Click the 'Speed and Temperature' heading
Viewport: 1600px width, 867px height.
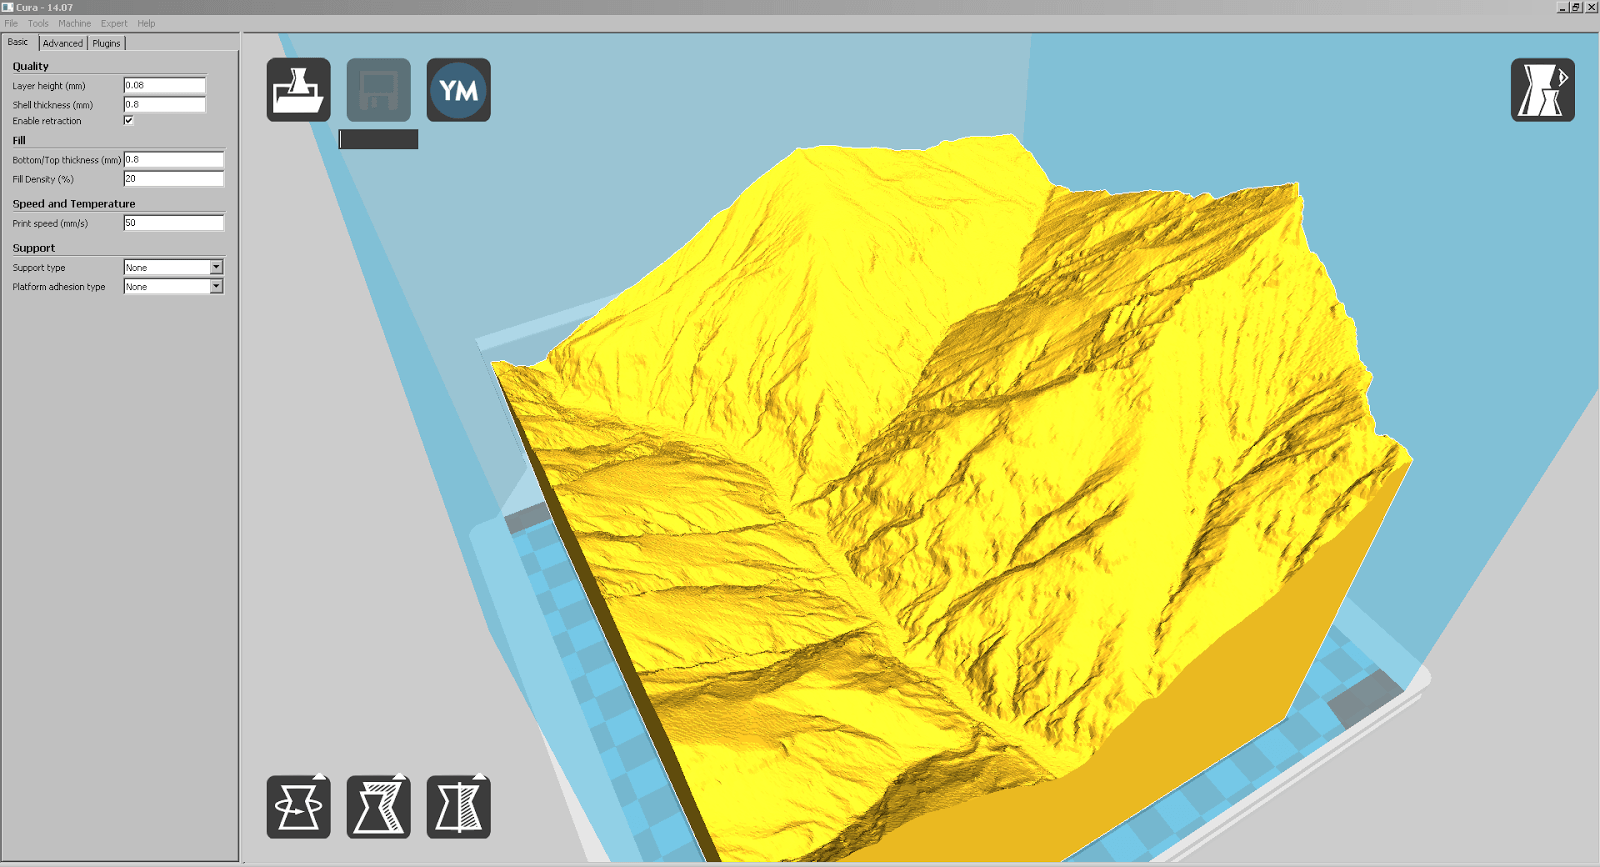(74, 203)
